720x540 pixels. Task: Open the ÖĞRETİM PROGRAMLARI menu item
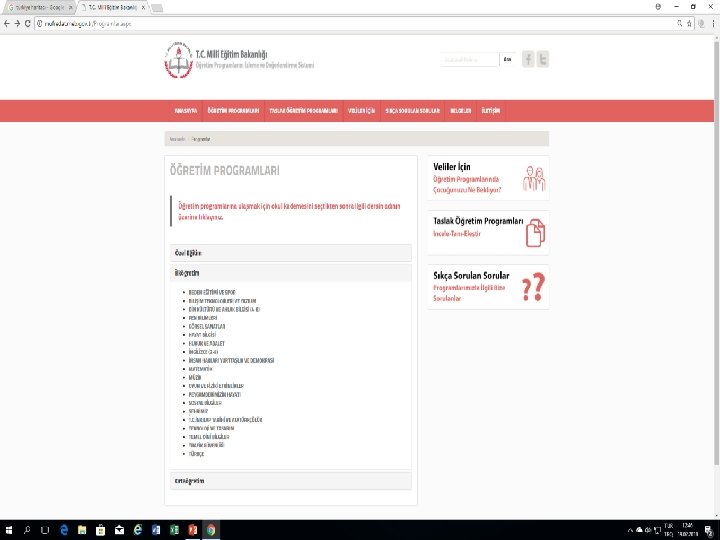coord(233,111)
